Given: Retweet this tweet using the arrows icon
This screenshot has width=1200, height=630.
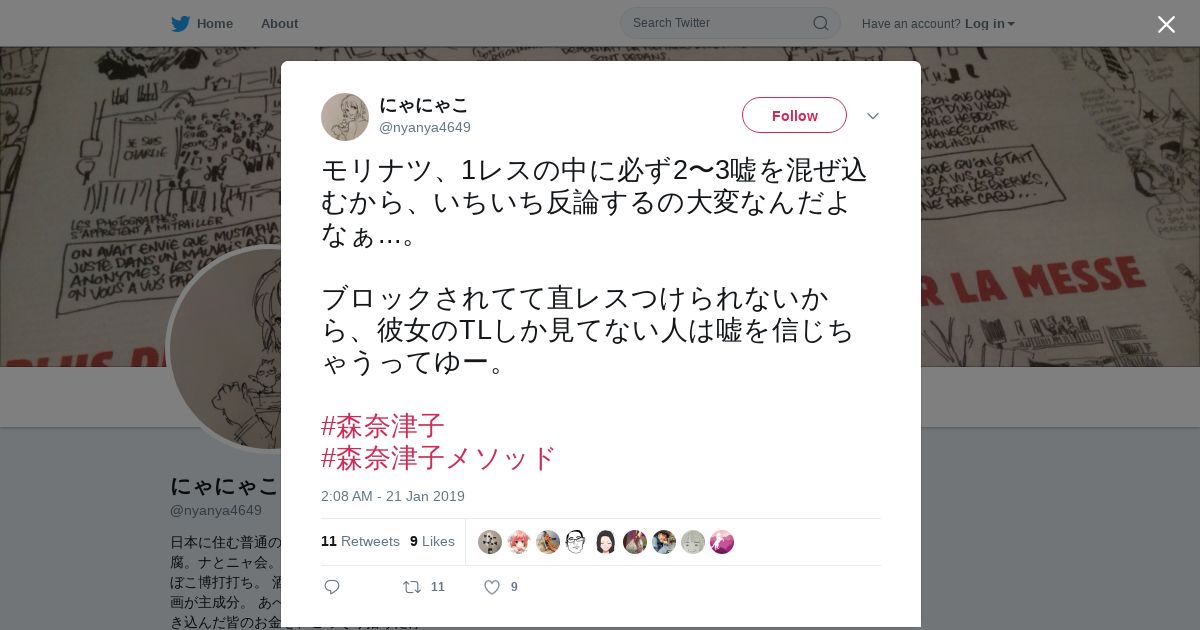Looking at the screenshot, I should (x=412, y=587).
